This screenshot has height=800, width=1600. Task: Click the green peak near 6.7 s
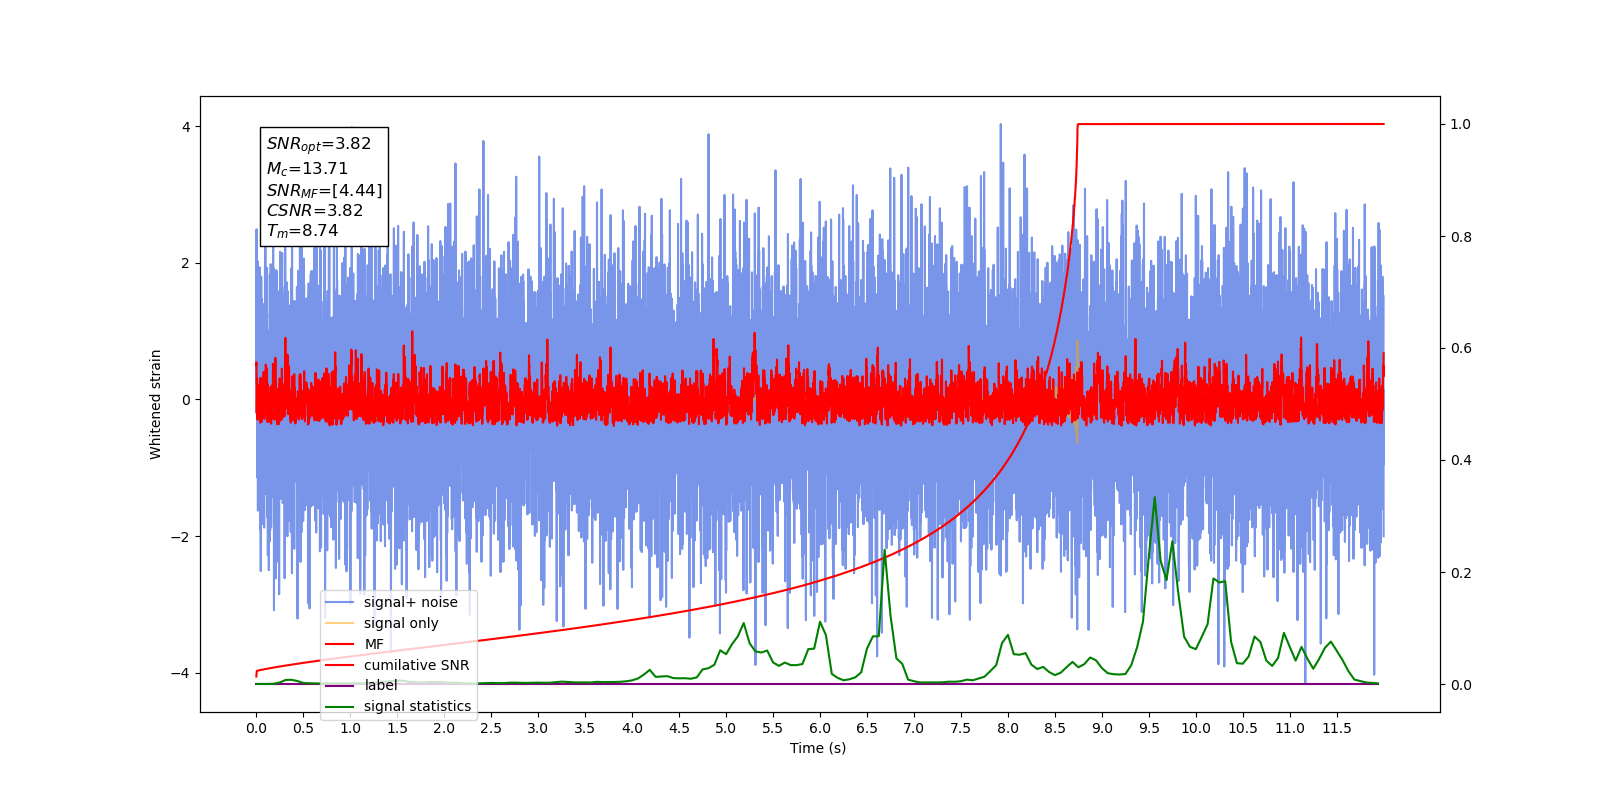click(x=885, y=551)
